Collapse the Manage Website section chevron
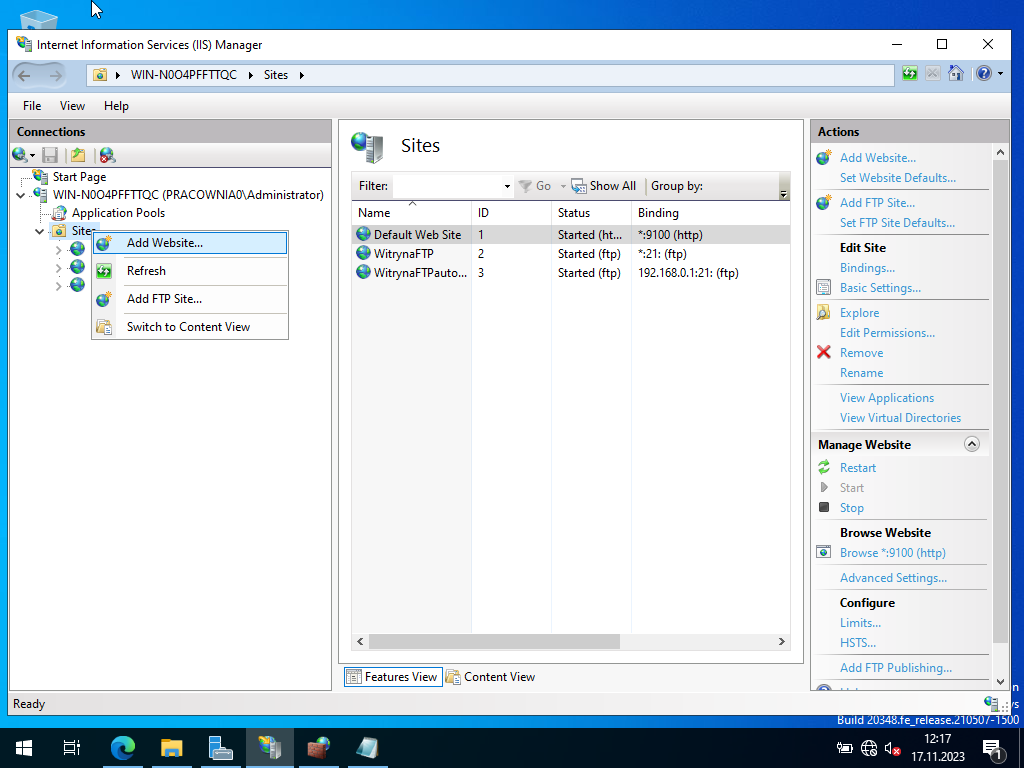Screen dimensions: 1024x768 972,445
